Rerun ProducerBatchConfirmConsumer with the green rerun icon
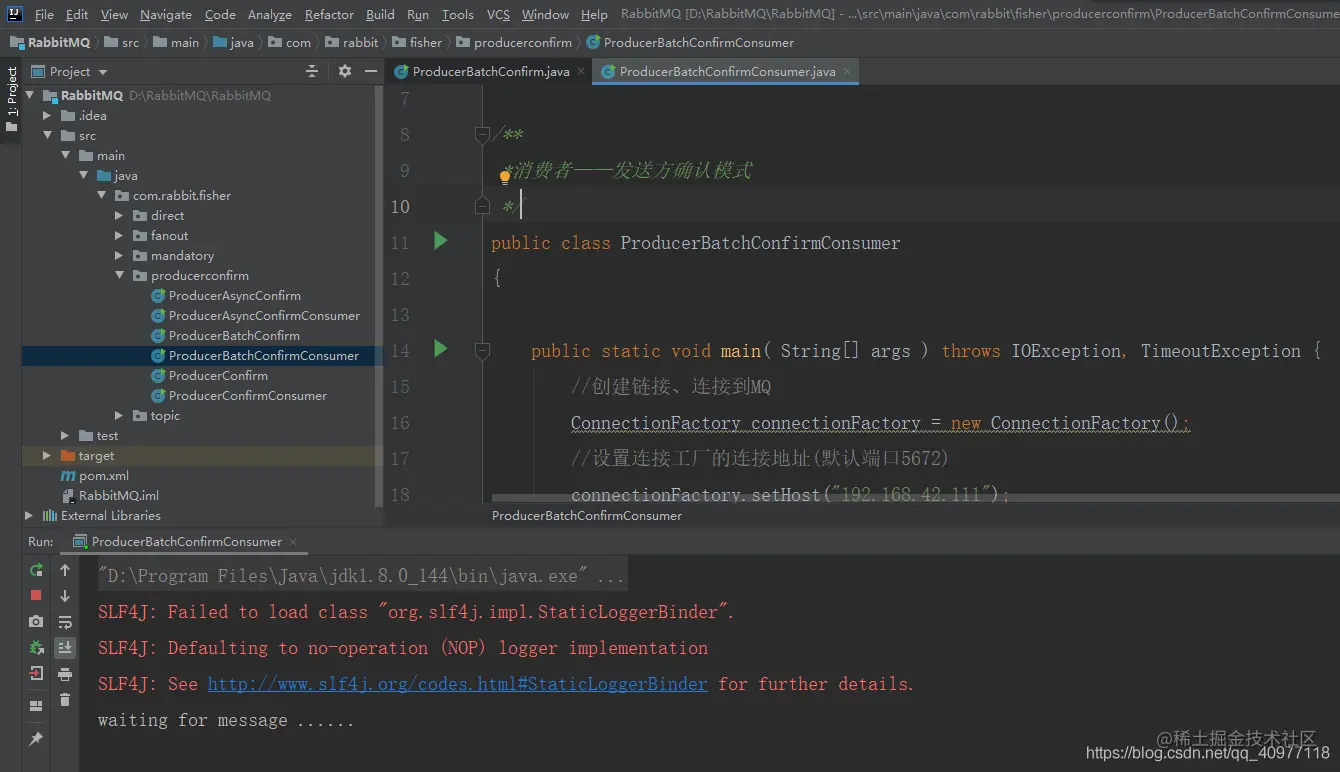 36,570
